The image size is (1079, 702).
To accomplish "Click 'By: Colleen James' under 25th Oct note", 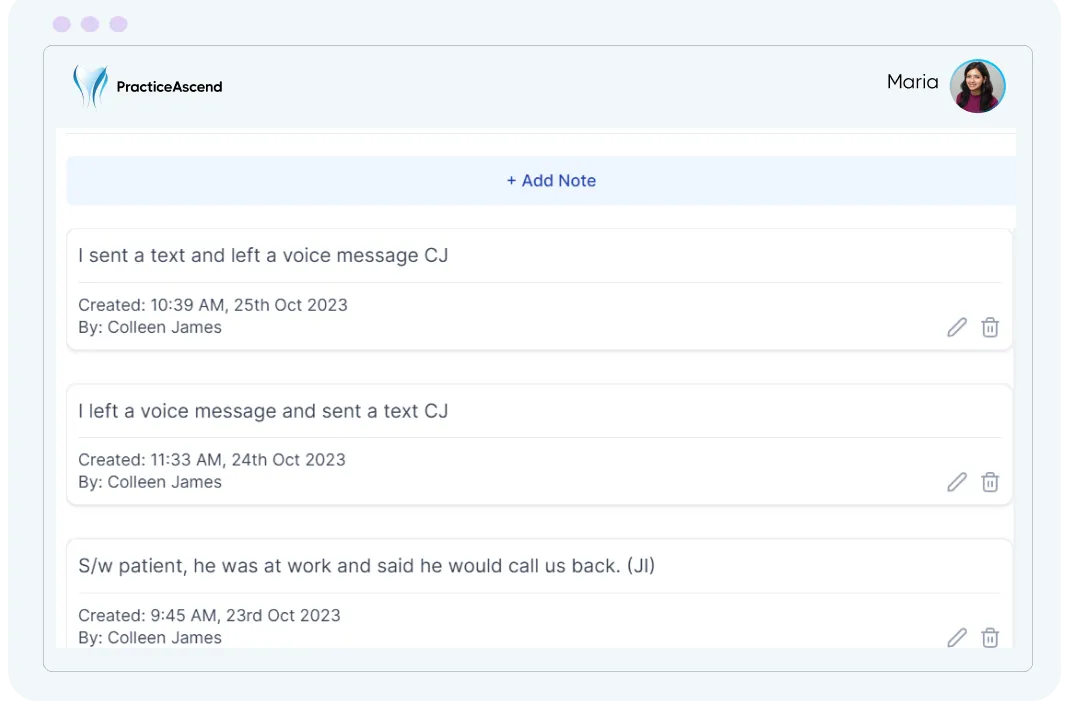I will (x=149, y=327).
